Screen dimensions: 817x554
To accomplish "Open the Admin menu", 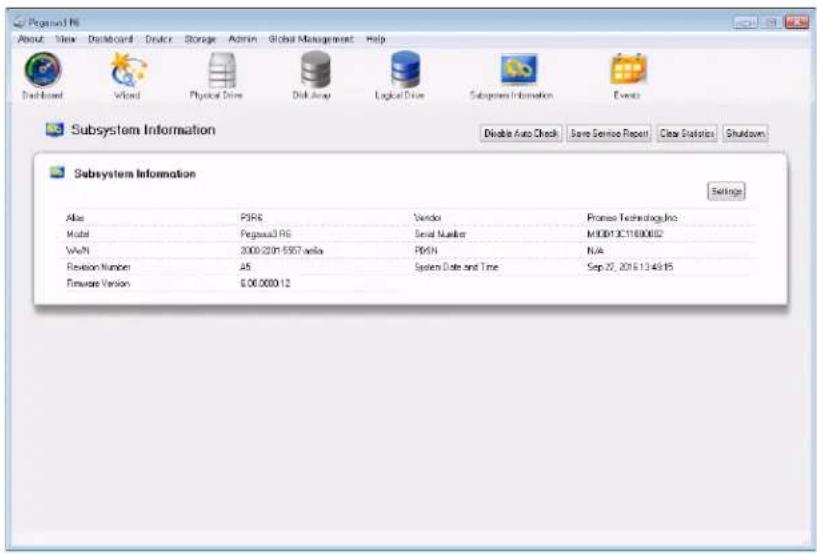I will [x=242, y=39].
